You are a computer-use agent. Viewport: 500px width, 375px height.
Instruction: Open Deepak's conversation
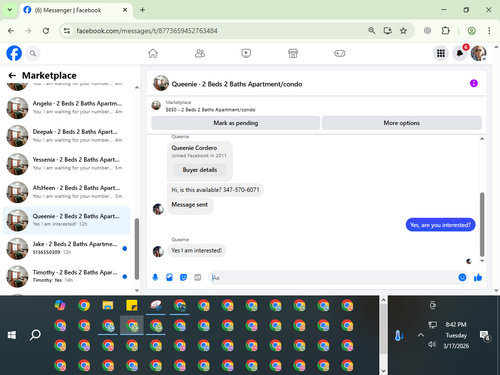tap(67, 136)
